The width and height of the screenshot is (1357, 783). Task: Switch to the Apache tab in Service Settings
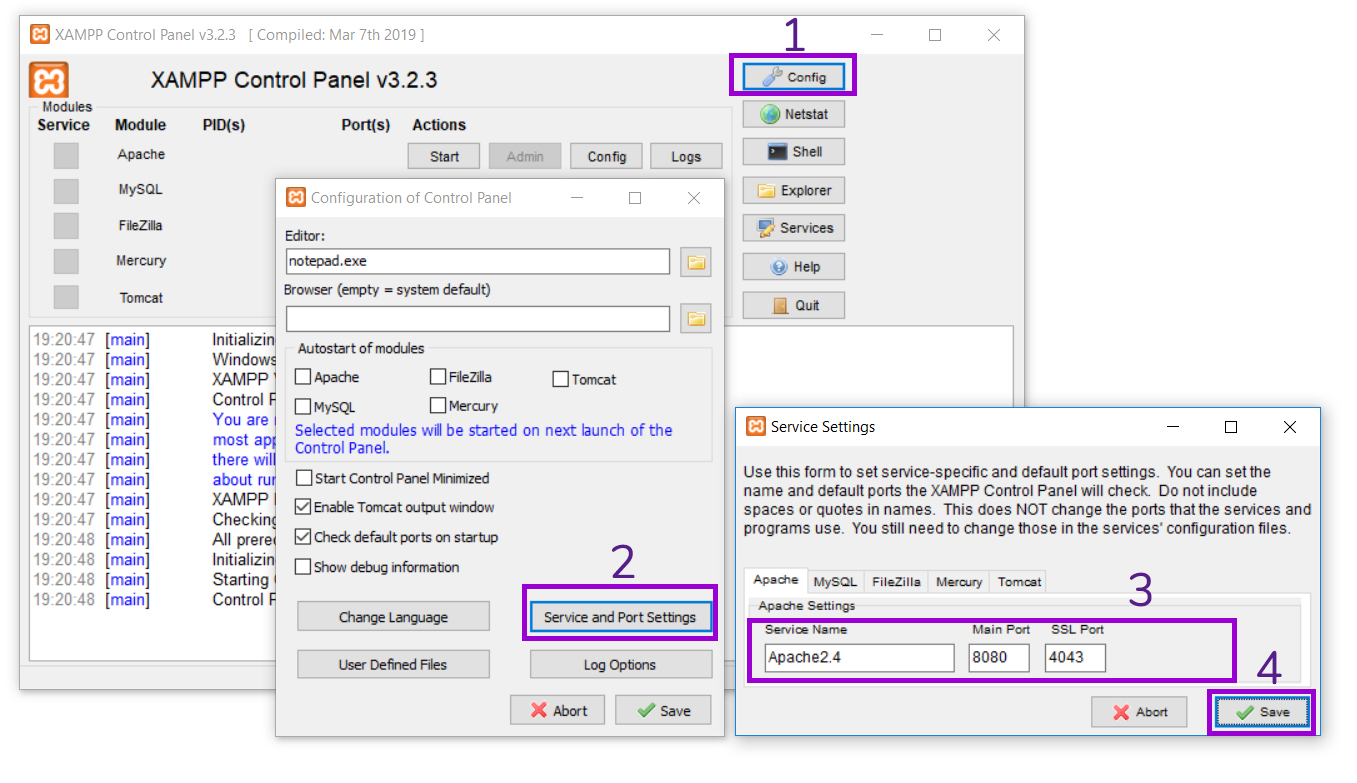click(776, 580)
